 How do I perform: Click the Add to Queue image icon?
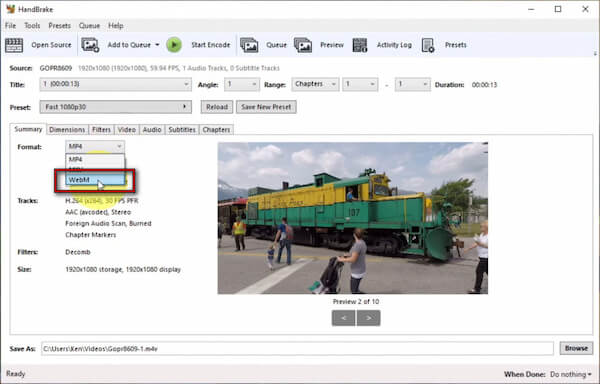(x=90, y=45)
